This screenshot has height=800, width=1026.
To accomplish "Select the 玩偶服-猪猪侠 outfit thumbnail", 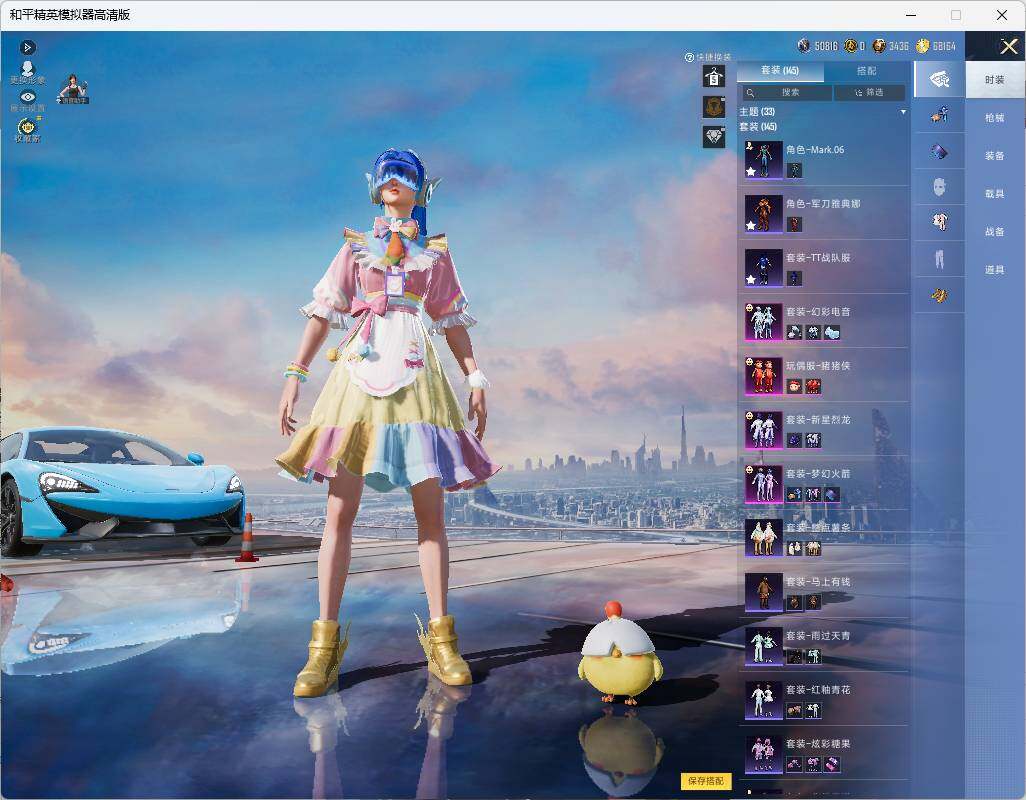I will 764,375.
